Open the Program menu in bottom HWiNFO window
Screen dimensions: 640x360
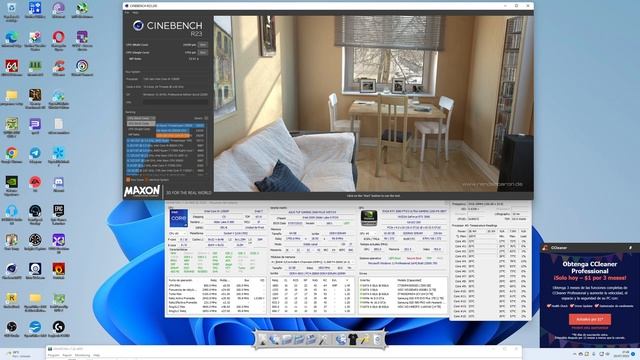coord(53,356)
